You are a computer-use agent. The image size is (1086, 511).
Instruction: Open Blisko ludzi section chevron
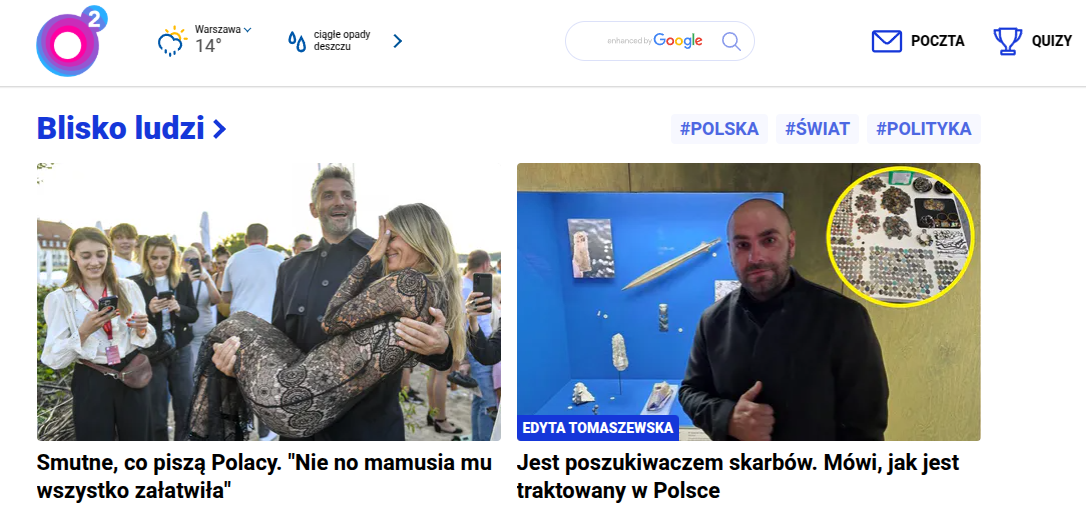pyautogui.click(x=220, y=129)
